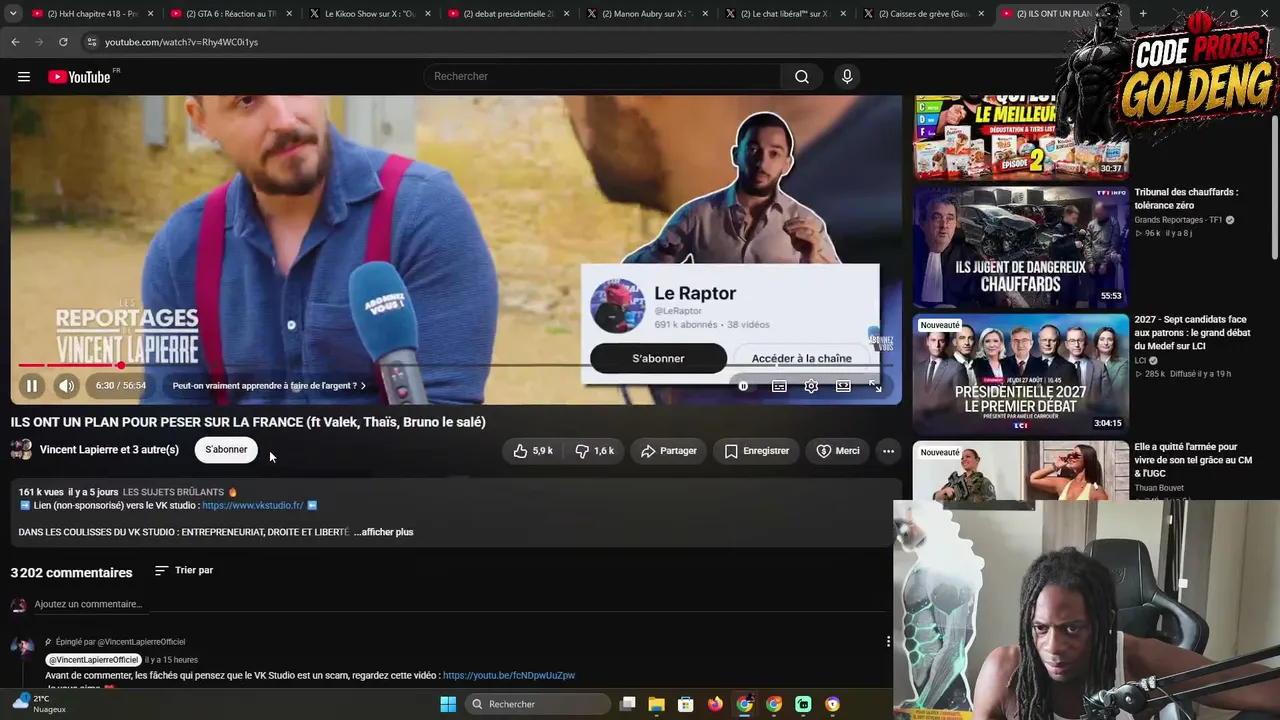Screen dimensions: 1280x720
Task: Like the video with the thumbs-up button
Action: 533,451
